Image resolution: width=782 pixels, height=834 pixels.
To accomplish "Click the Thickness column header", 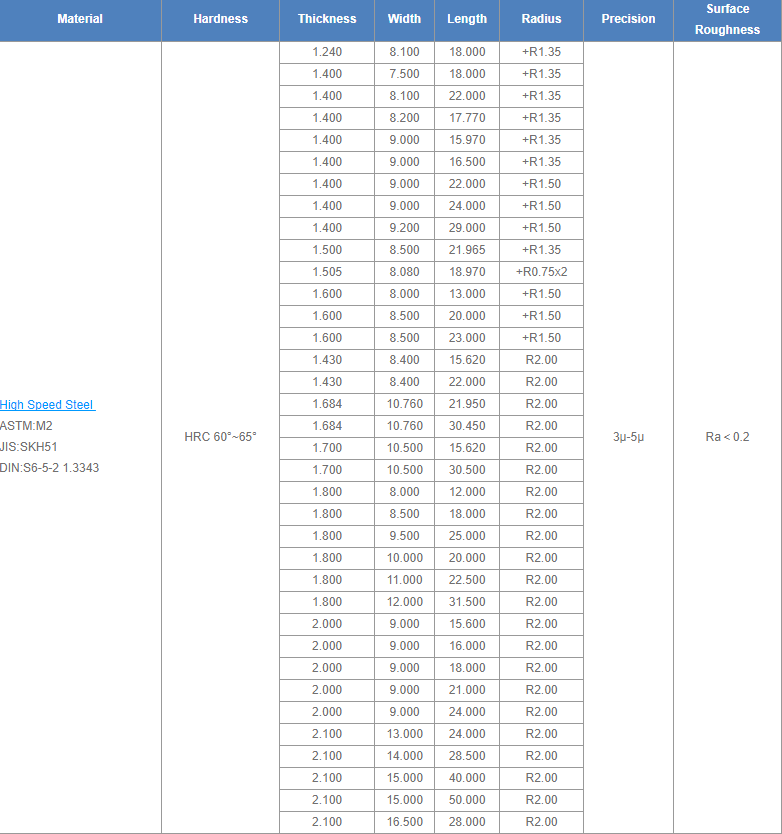I will click(x=327, y=19).
